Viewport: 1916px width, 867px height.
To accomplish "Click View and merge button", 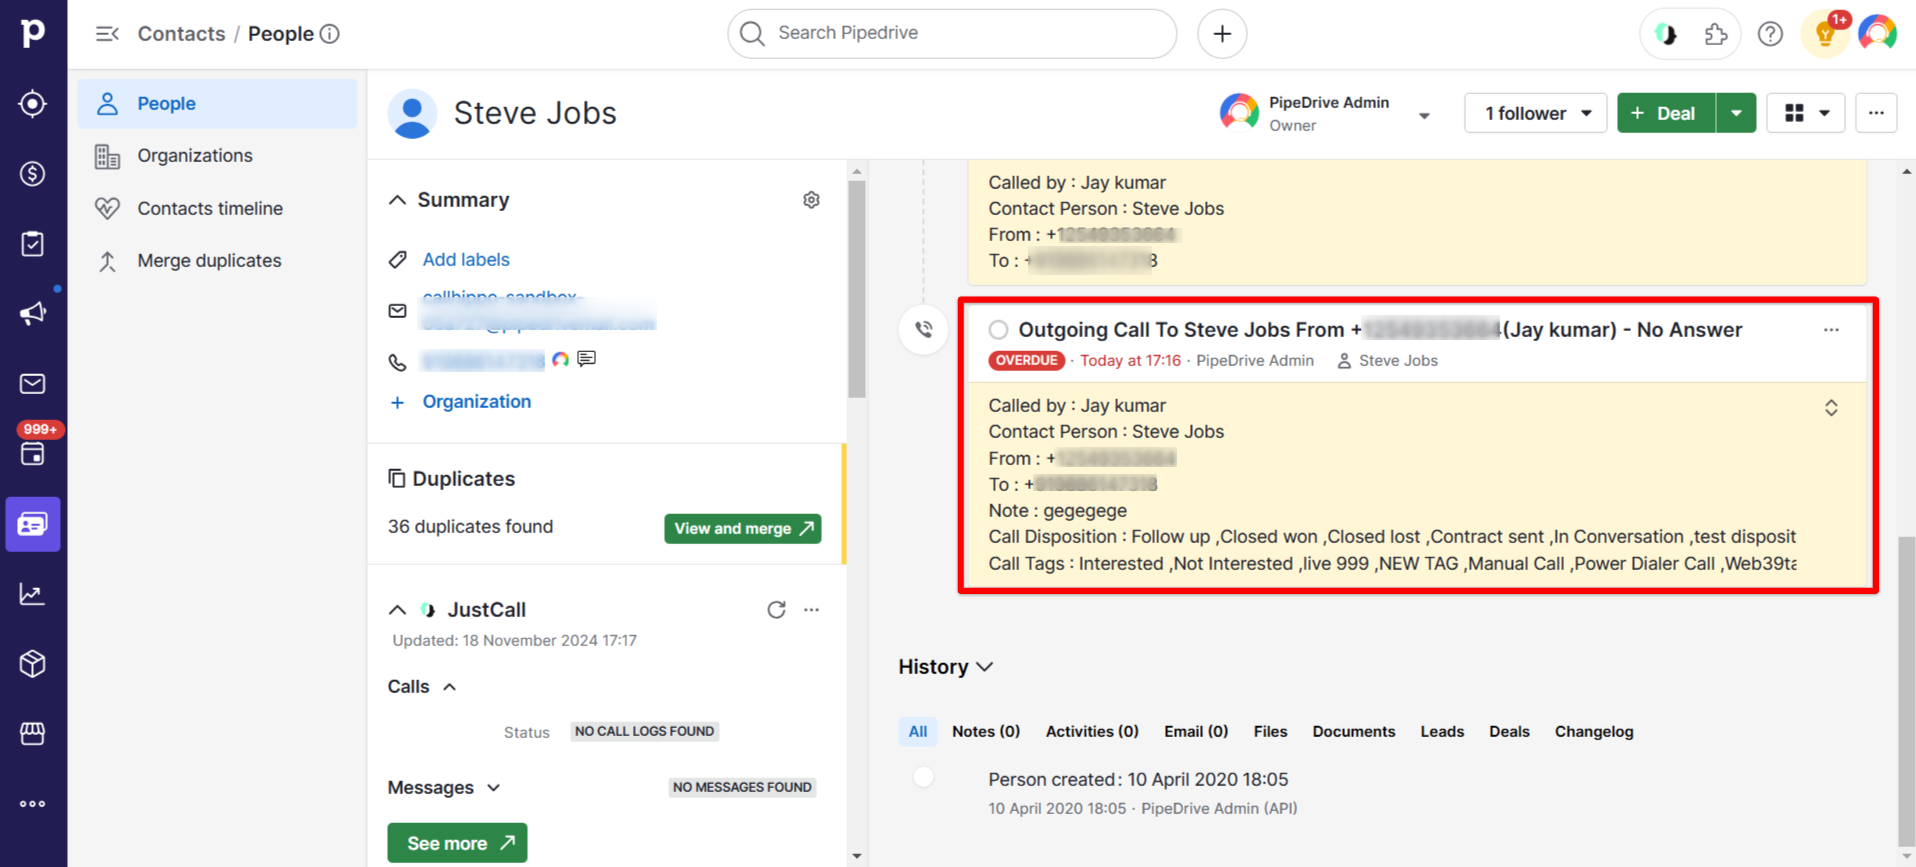I will coord(742,529).
